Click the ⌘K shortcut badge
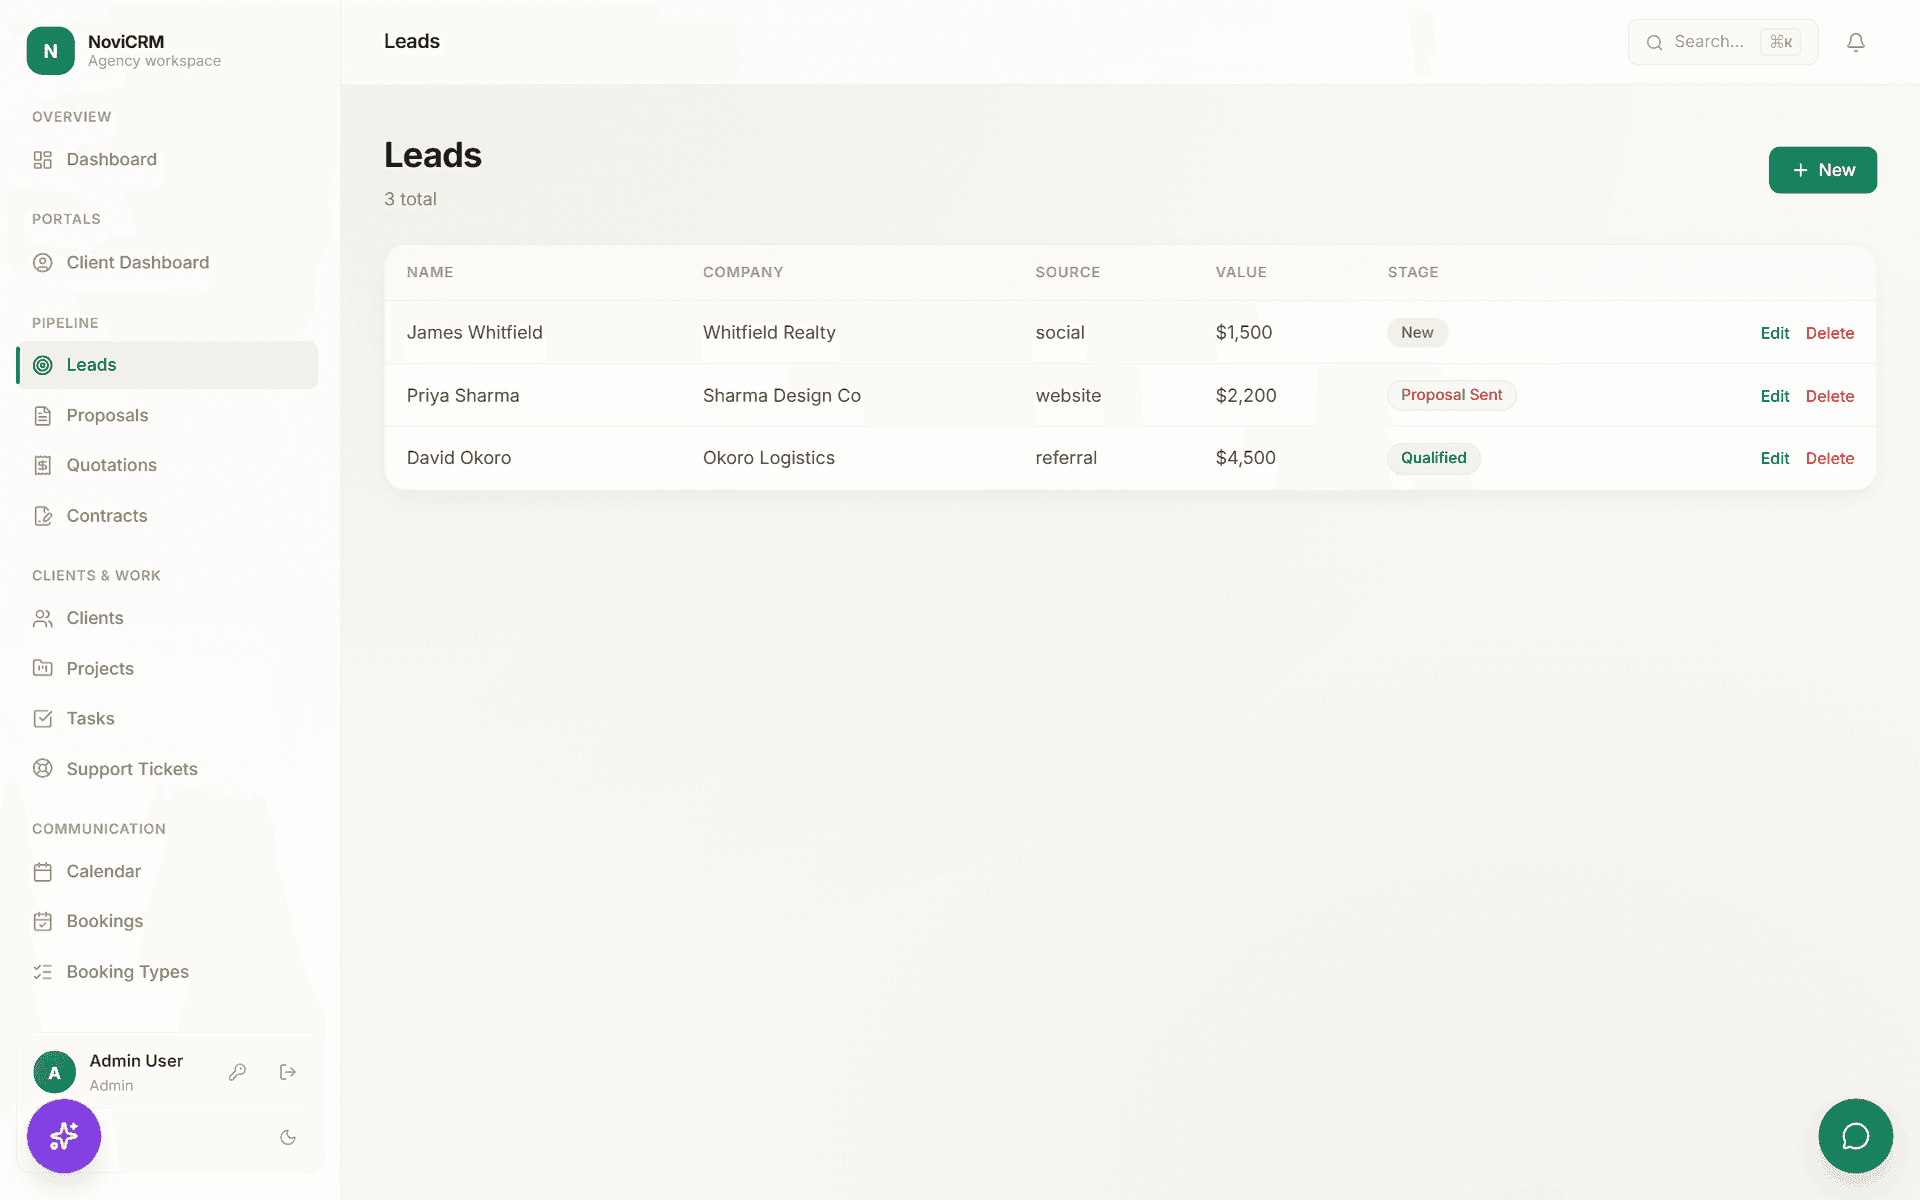The image size is (1920, 1200). 1781,42
